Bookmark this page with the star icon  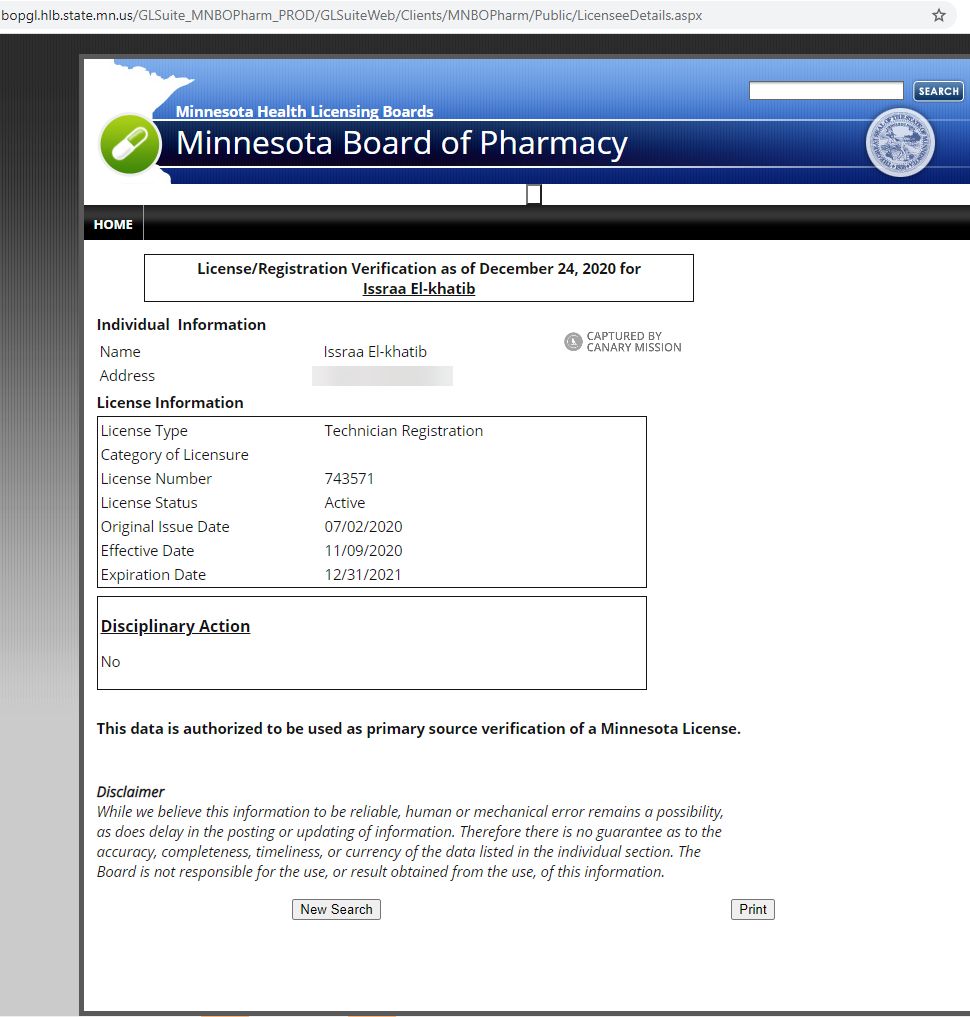coord(938,15)
